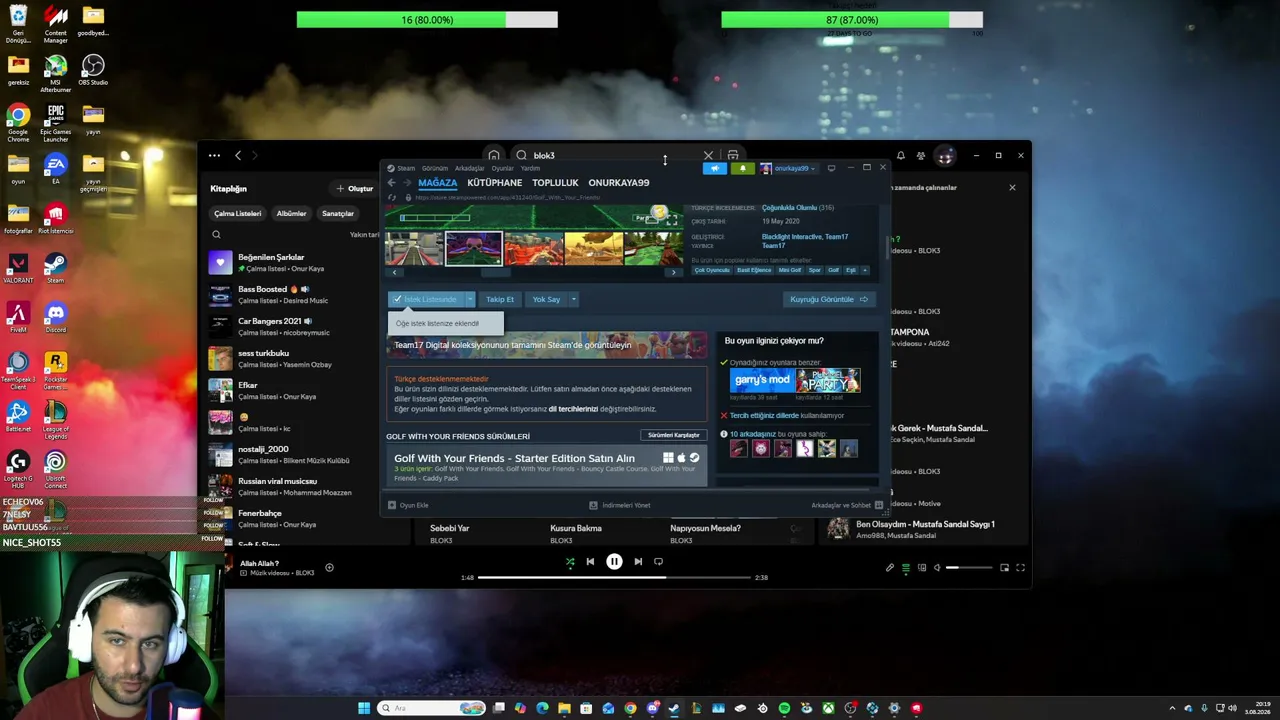This screenshot has width=1280, height=720.
Task: Open the ONURKAYA99 profile tab in Steam
Action: click(618, 183)
